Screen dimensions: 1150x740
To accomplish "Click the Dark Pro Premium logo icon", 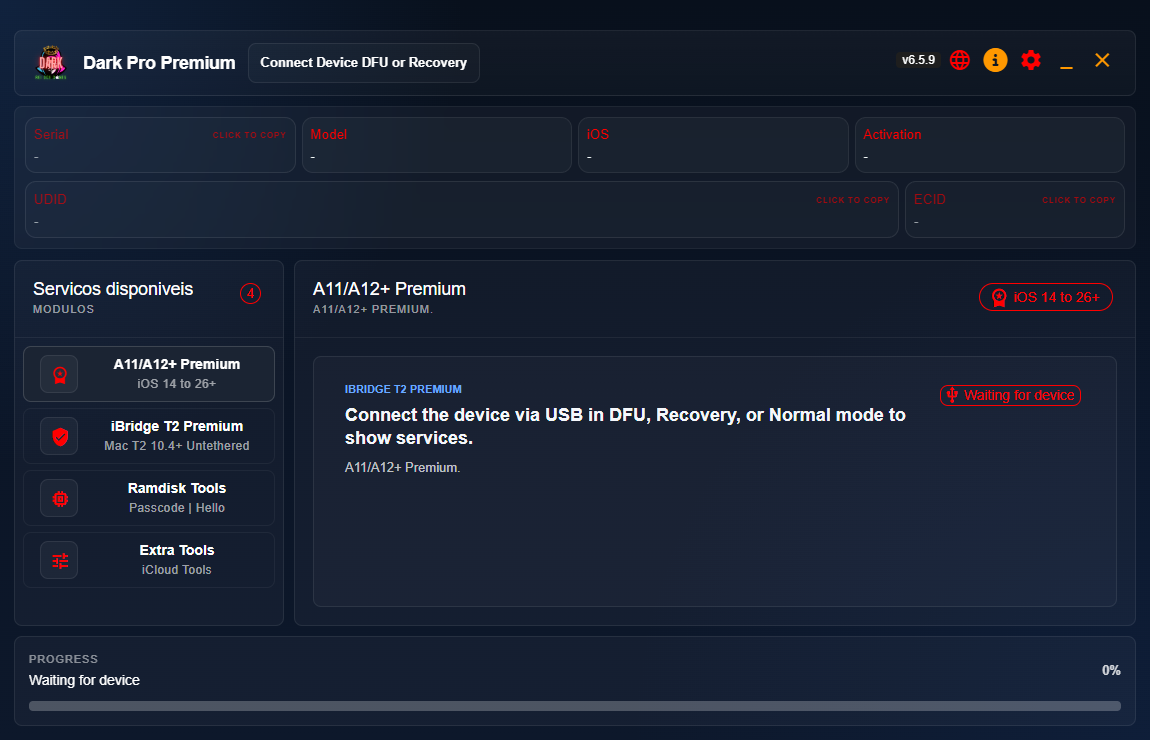I will [51, 62].
